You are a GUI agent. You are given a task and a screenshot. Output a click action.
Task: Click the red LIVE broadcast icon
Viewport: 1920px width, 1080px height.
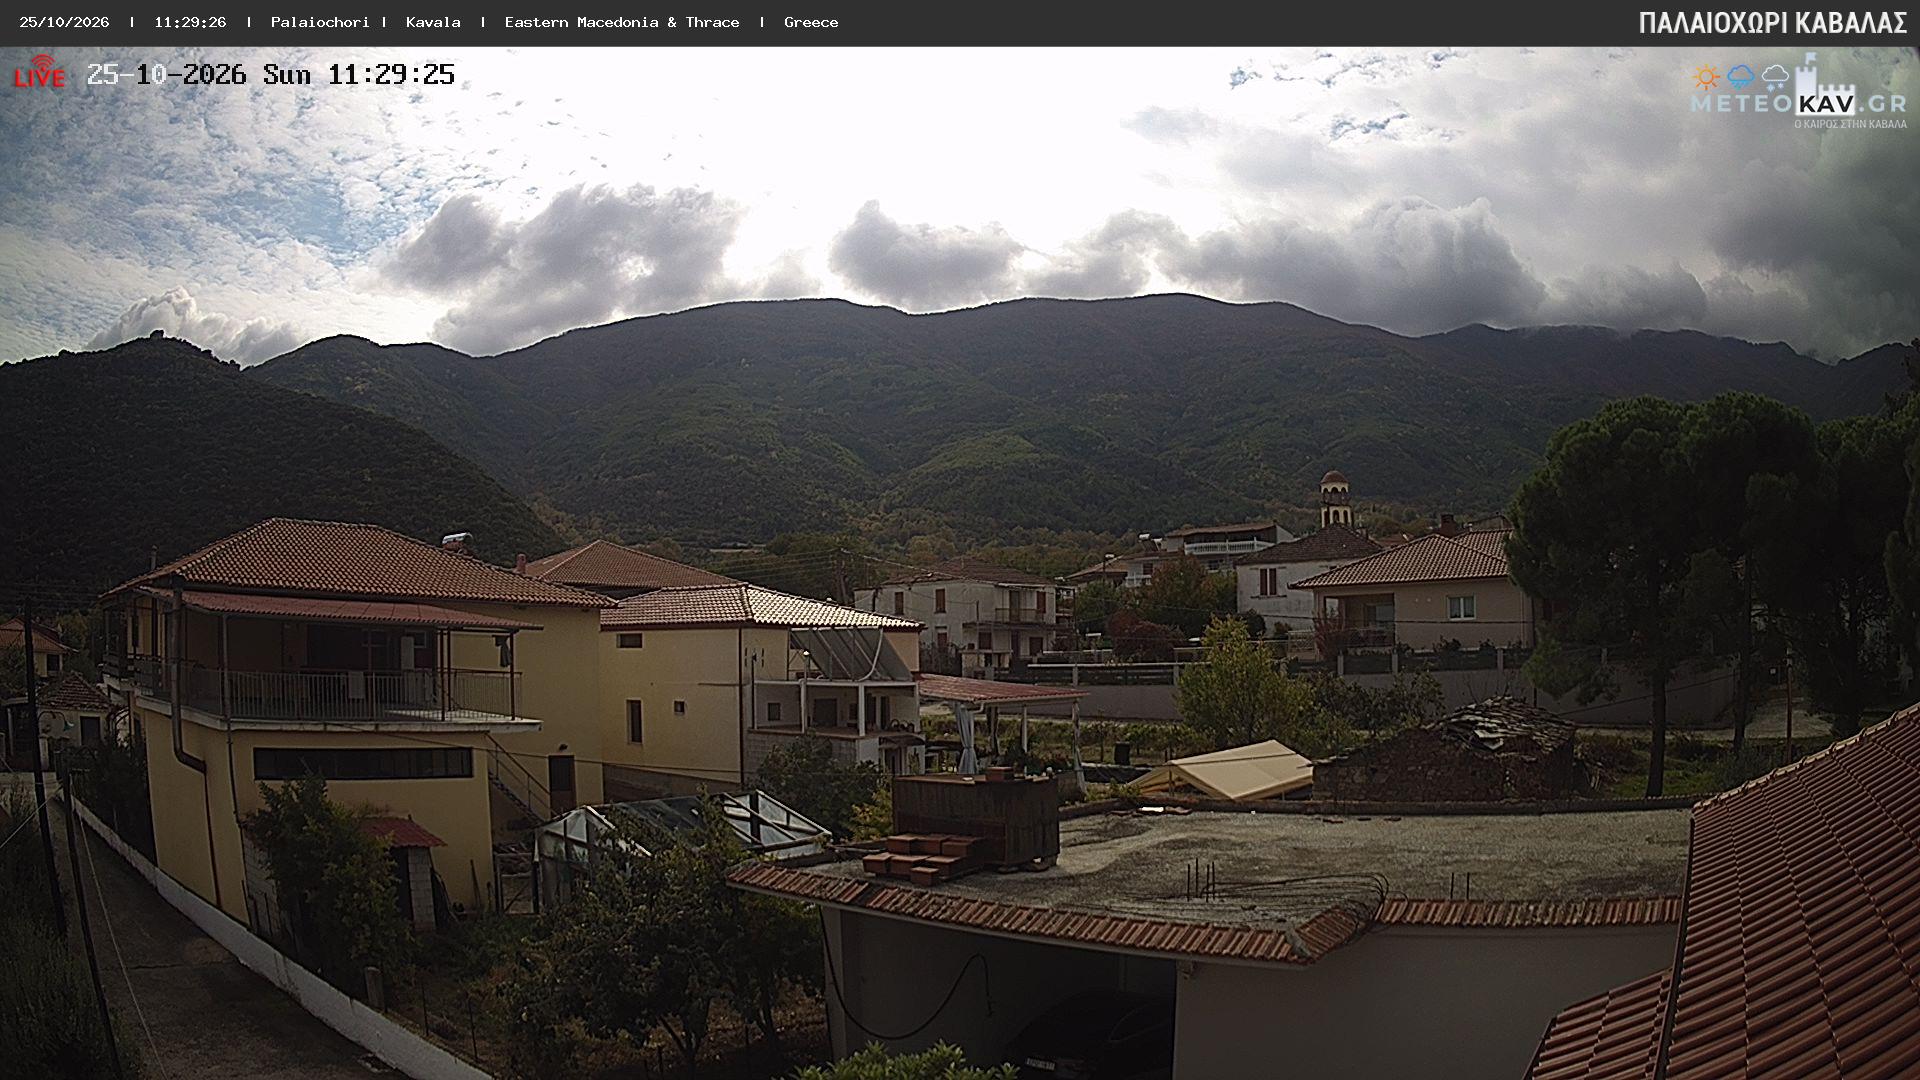click(39, 72)
